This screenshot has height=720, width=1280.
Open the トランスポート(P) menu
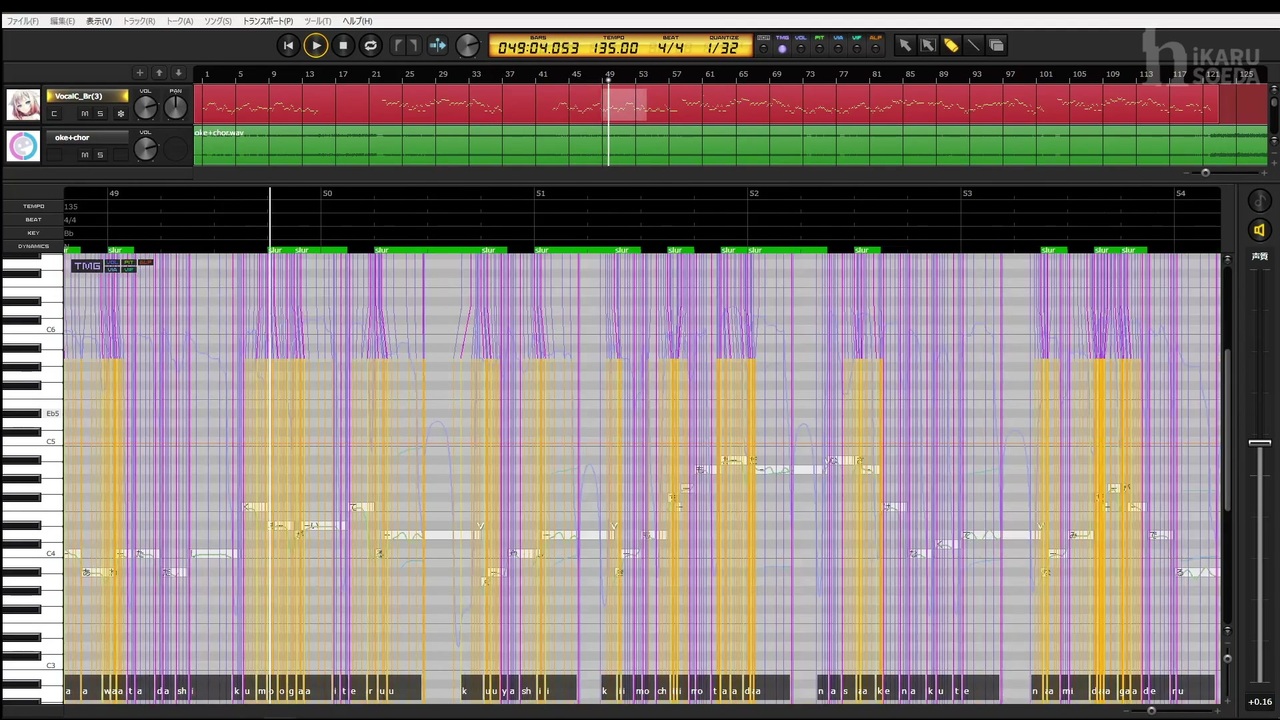click(x=268, y=21)
